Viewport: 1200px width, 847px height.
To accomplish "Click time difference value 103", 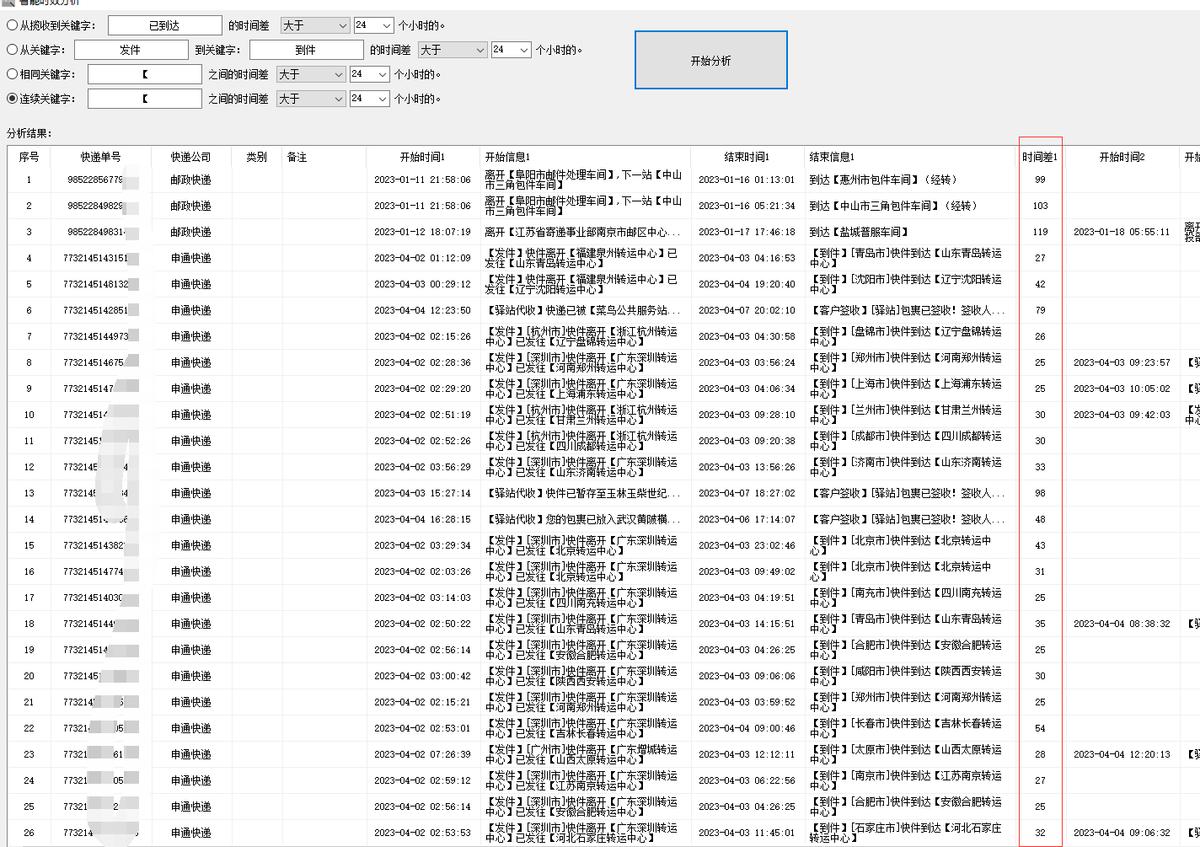I will (1040, 206).
